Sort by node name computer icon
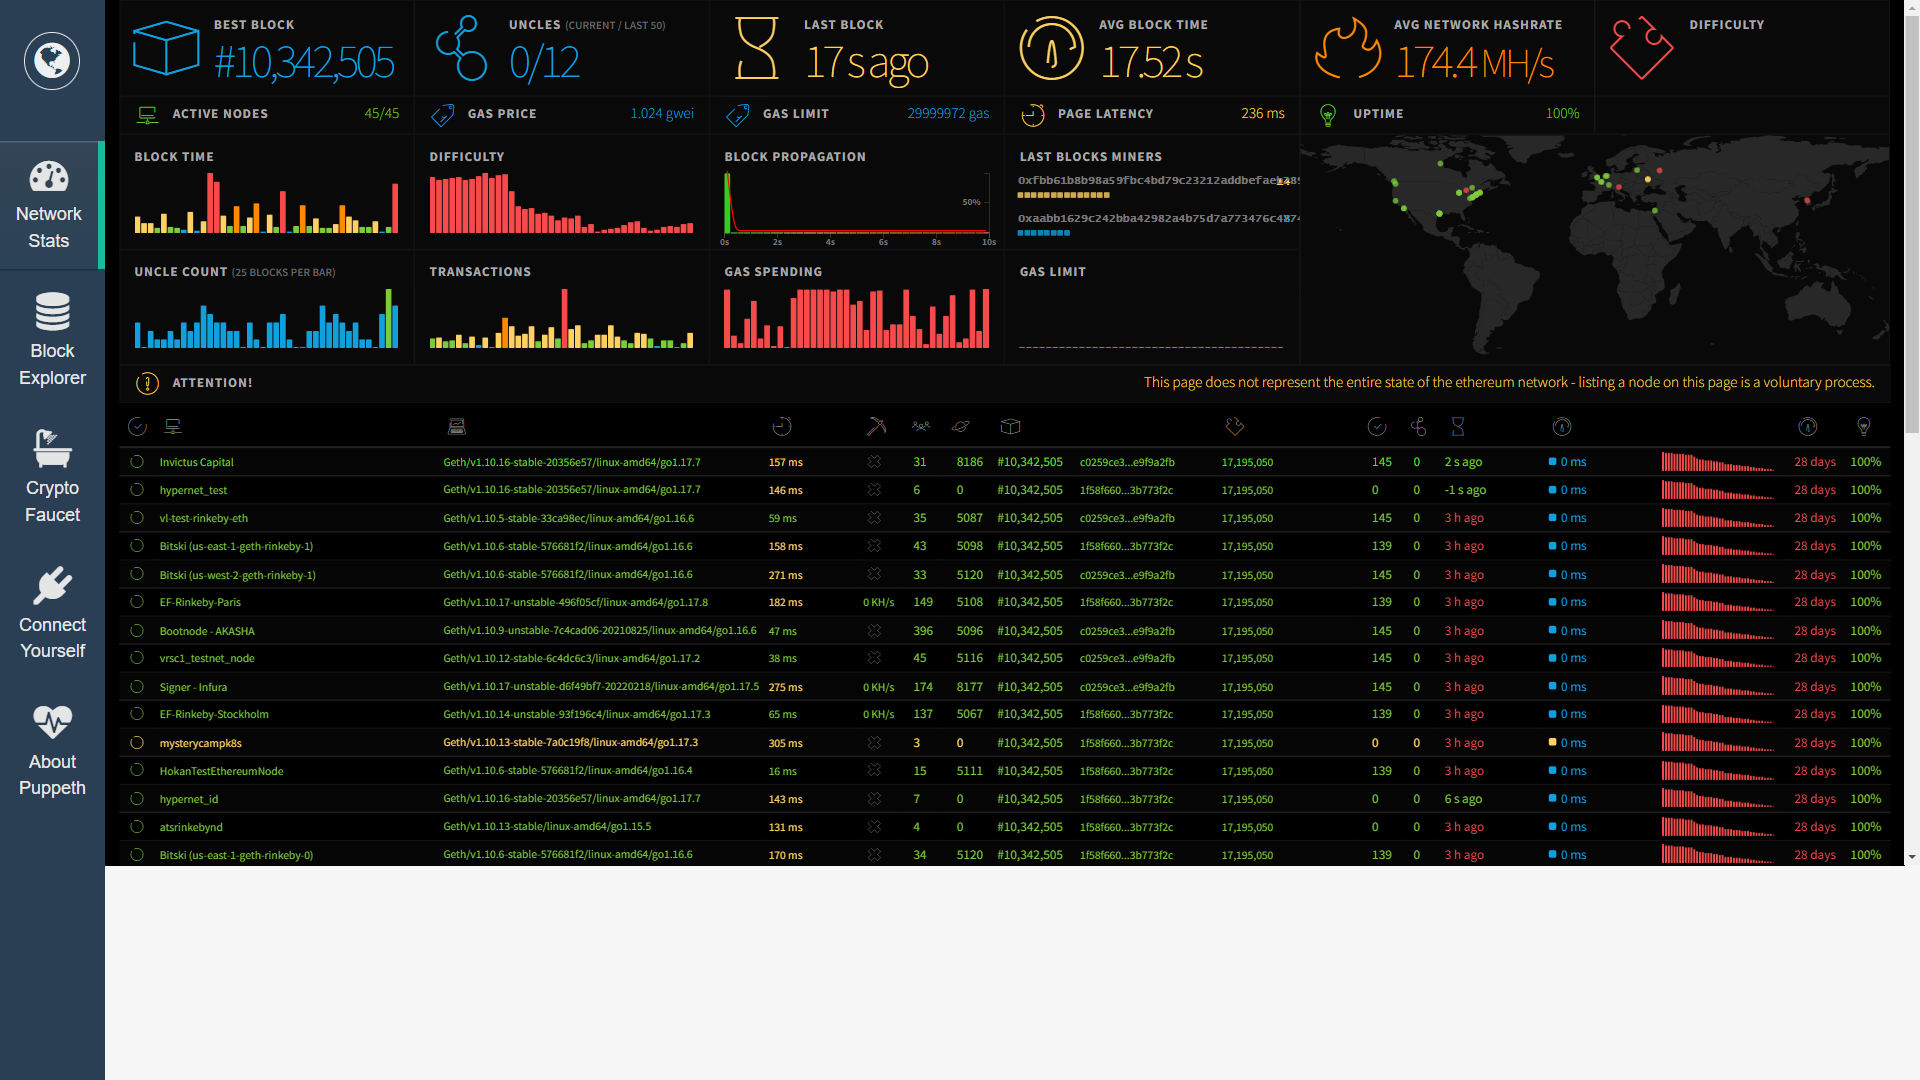Screen dimensions: 1920x1080 point(173,427)
